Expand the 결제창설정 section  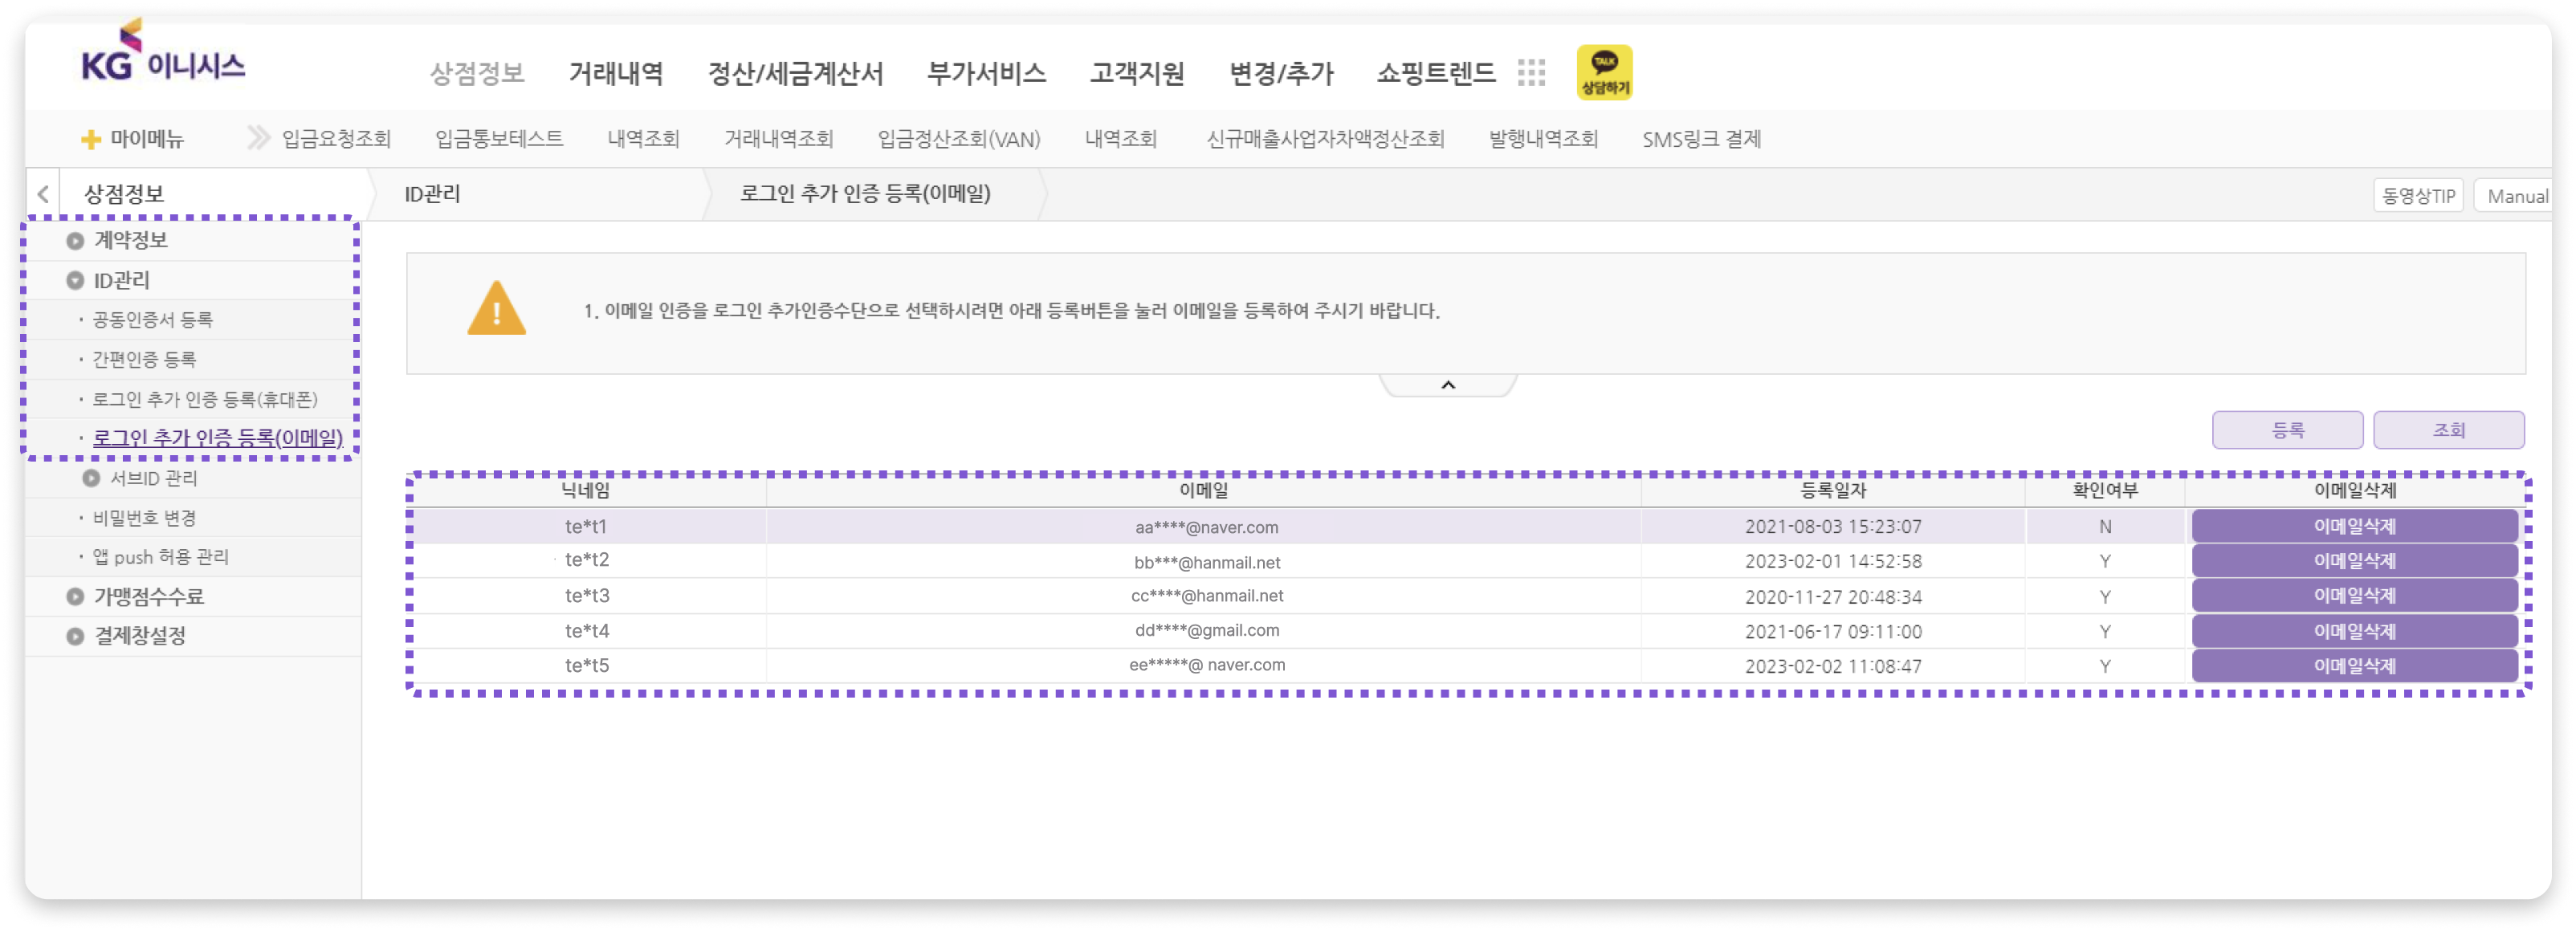[x=75, y=636]
